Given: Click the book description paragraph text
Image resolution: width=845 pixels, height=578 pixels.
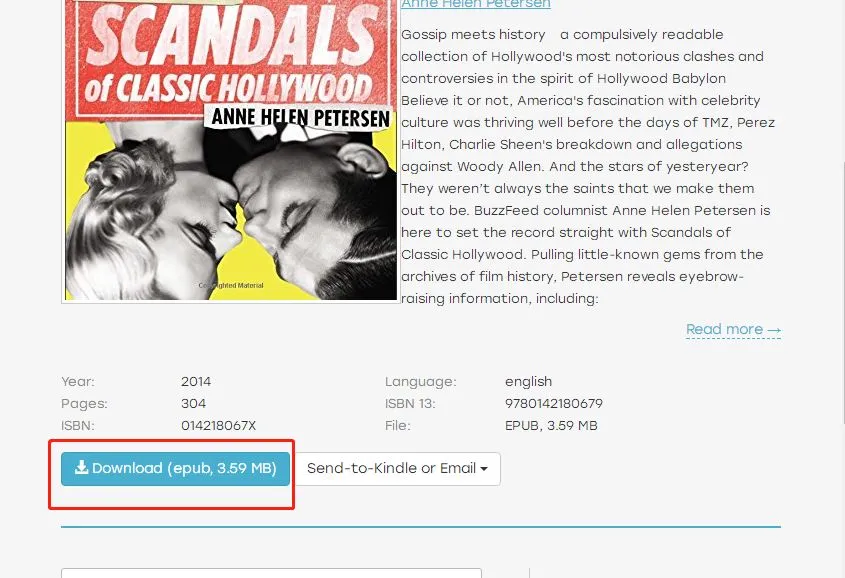Looking at the screenshot, I should tap(587, 166).
